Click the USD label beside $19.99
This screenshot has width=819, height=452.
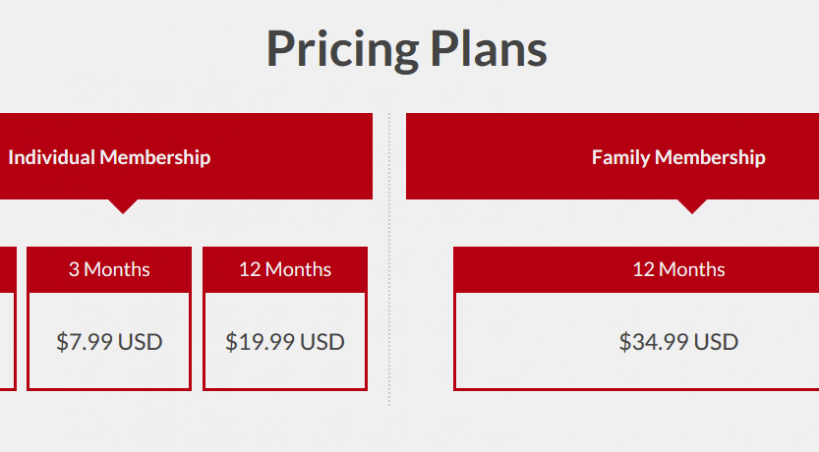pos(322,342)
